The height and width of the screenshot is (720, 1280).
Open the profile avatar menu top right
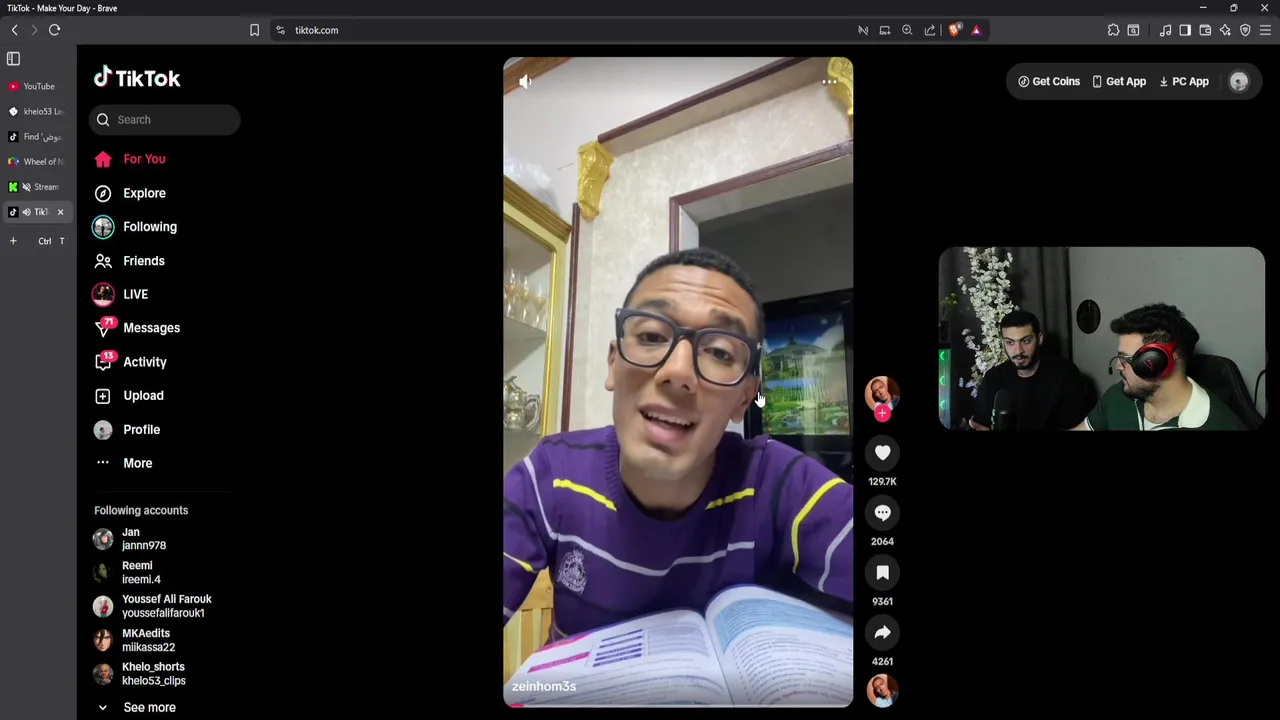pos(1239,82)
